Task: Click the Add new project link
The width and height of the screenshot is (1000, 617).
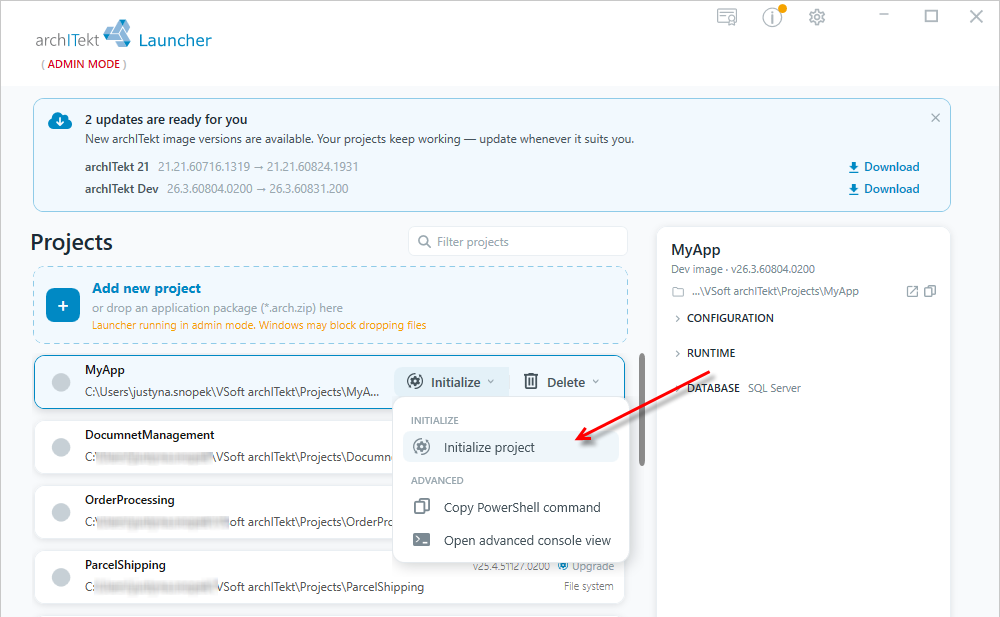Action: pos(147,288)
